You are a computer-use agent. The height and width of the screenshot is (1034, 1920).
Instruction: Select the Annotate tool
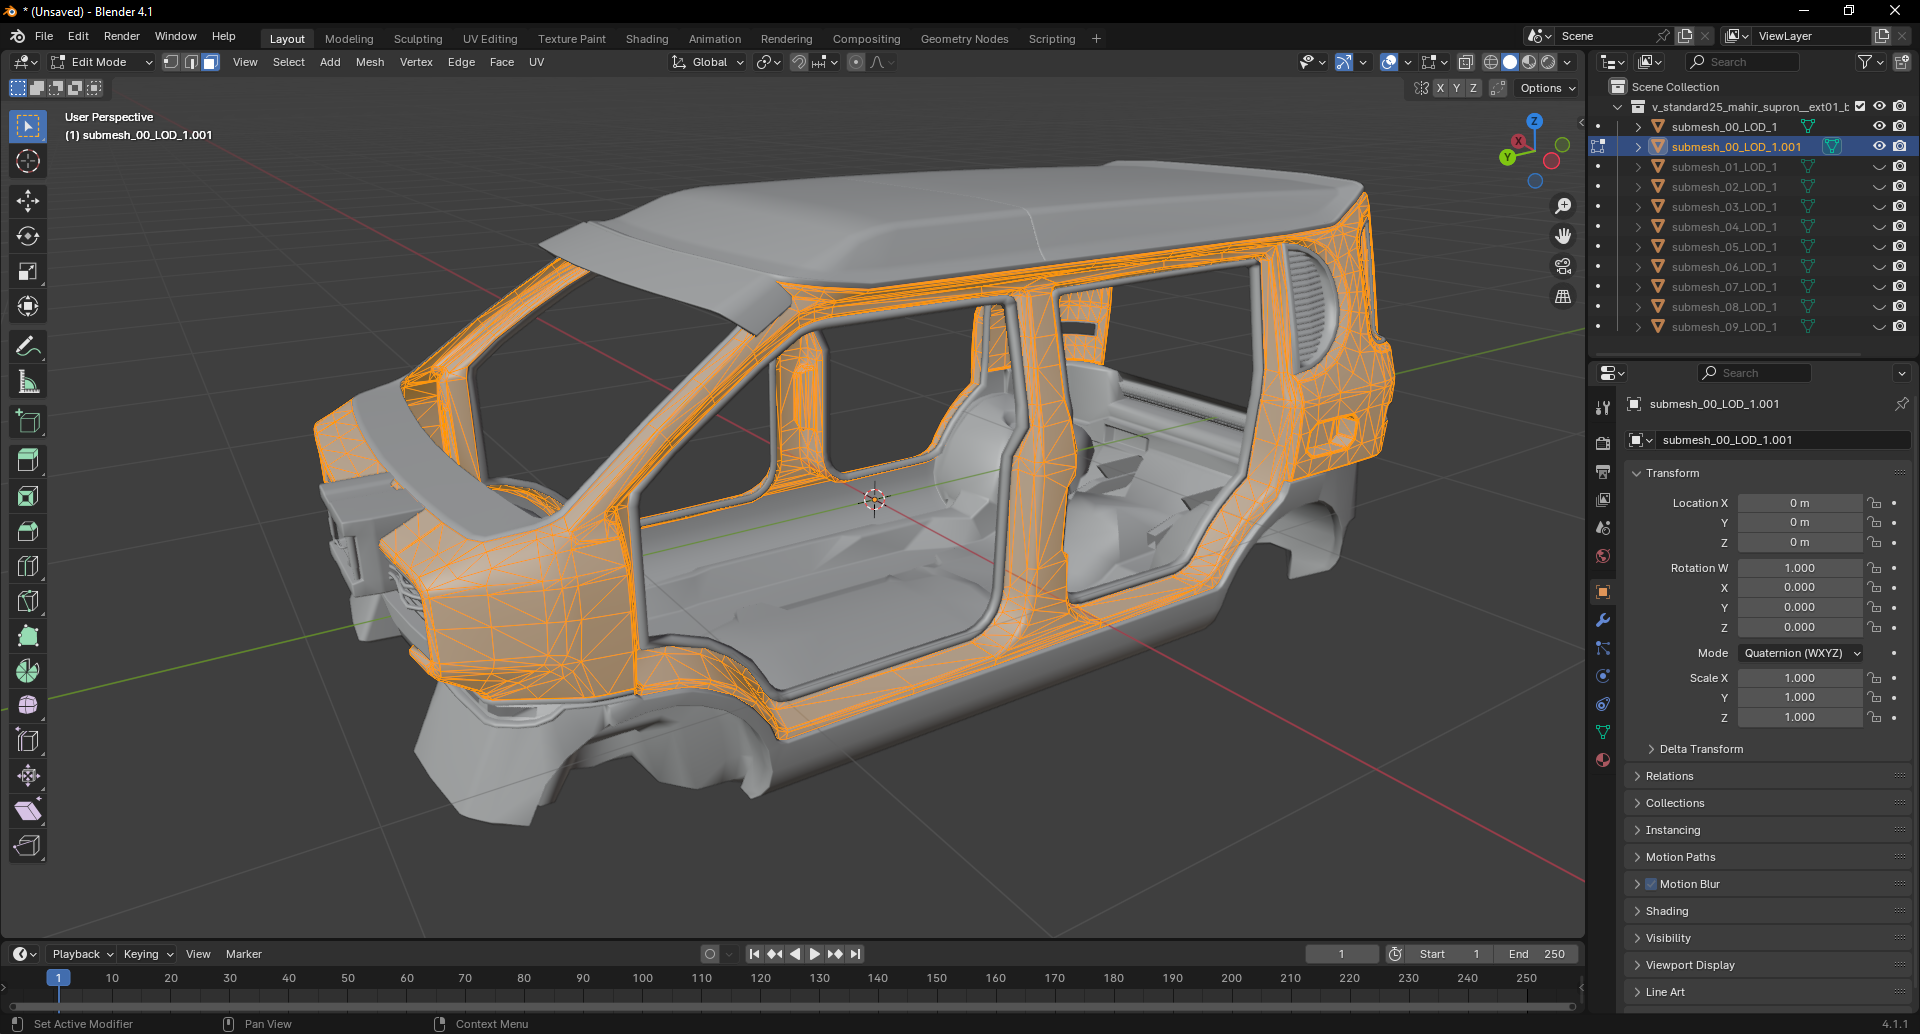click(28, 347)
